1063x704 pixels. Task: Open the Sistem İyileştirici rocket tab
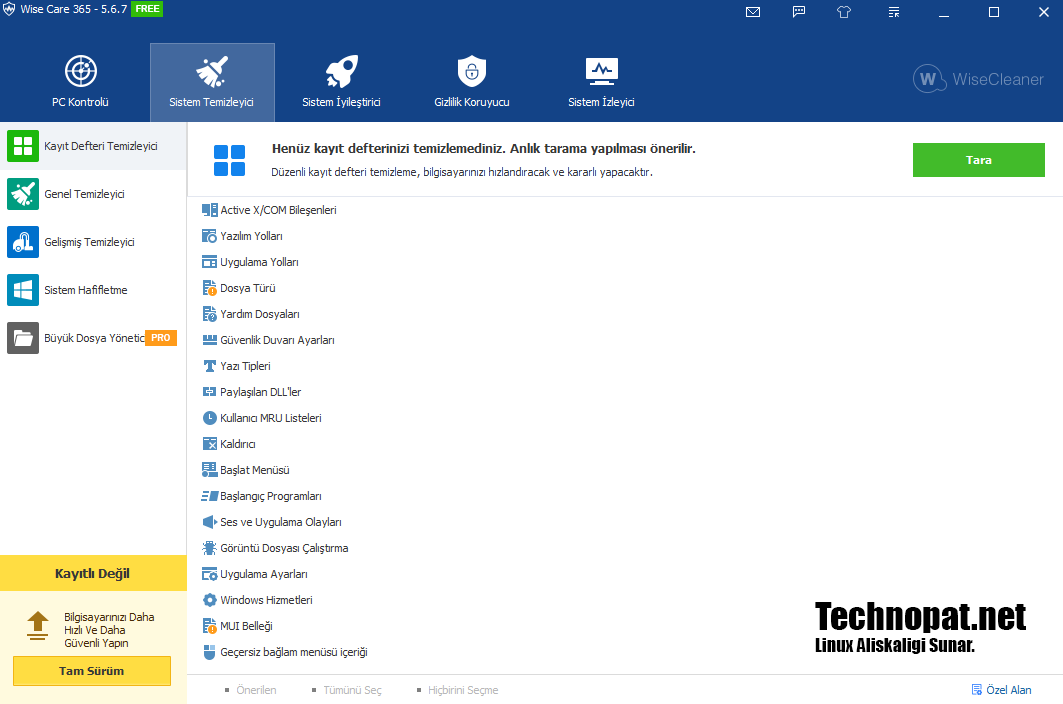coord(341,82)
